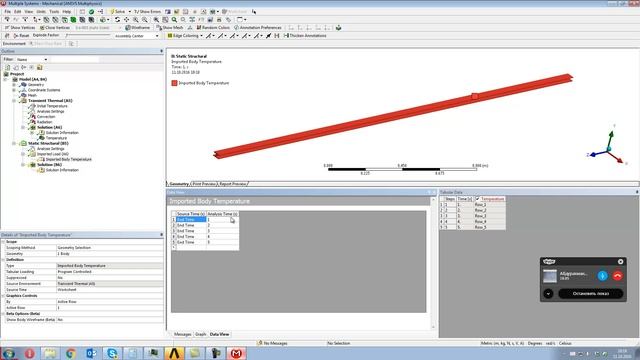Click the Skype end call red button
The image size is (640, 360).
point(617,276)
